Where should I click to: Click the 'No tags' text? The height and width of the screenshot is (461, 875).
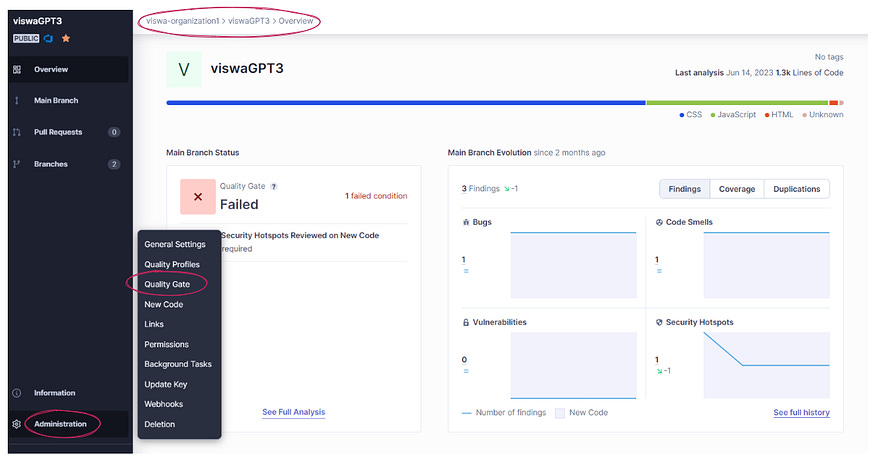click(x=829, y=57)
